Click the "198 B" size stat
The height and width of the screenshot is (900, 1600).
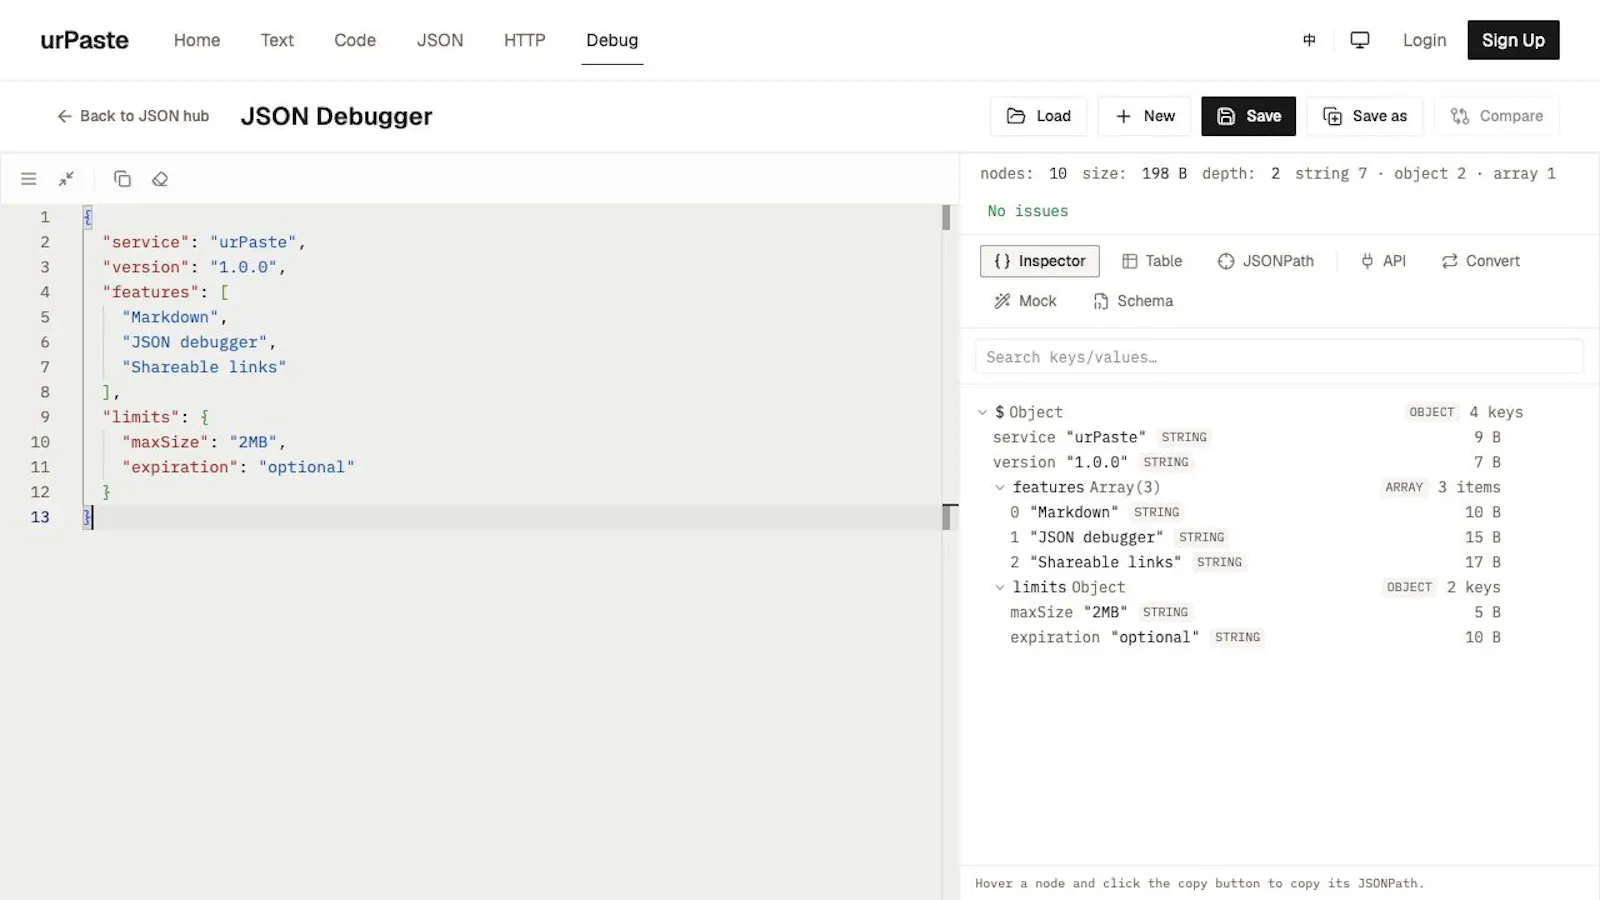pos(1164,173)
